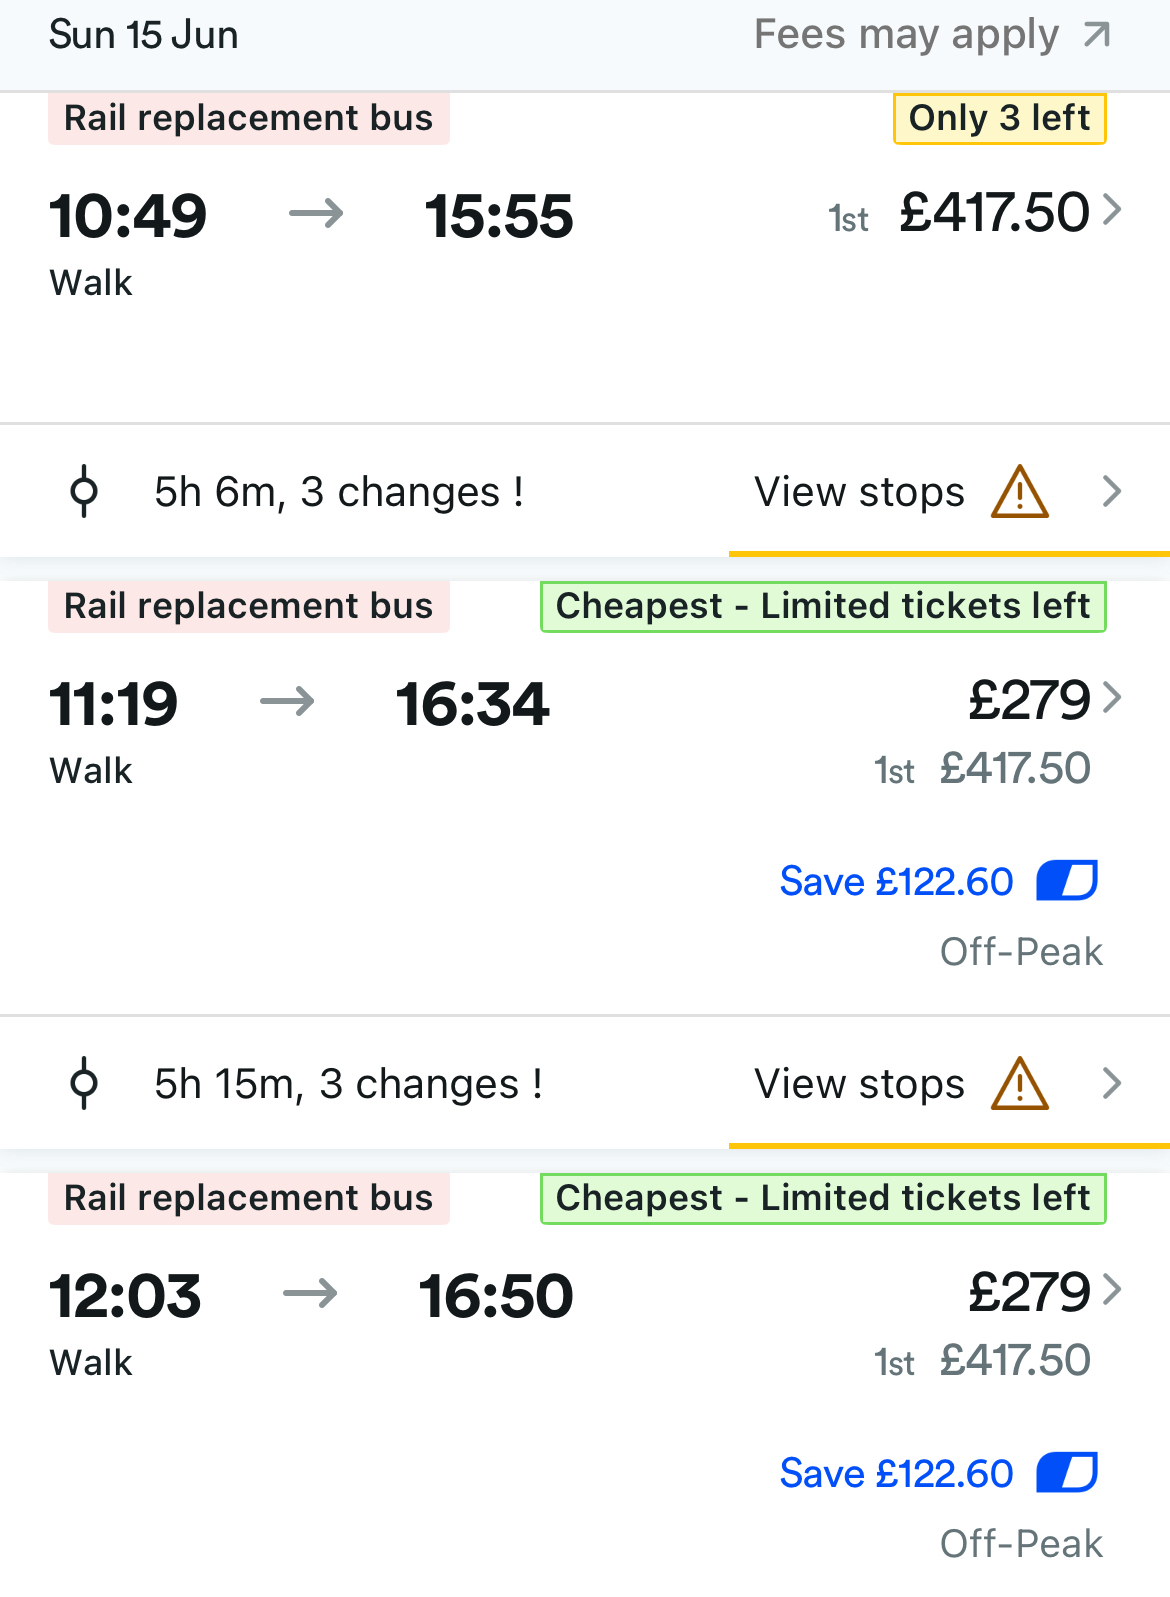This screenshot has height=1597, width=1170.
Task: Open the Fees may apply link
Action: (x=905, y=36)
